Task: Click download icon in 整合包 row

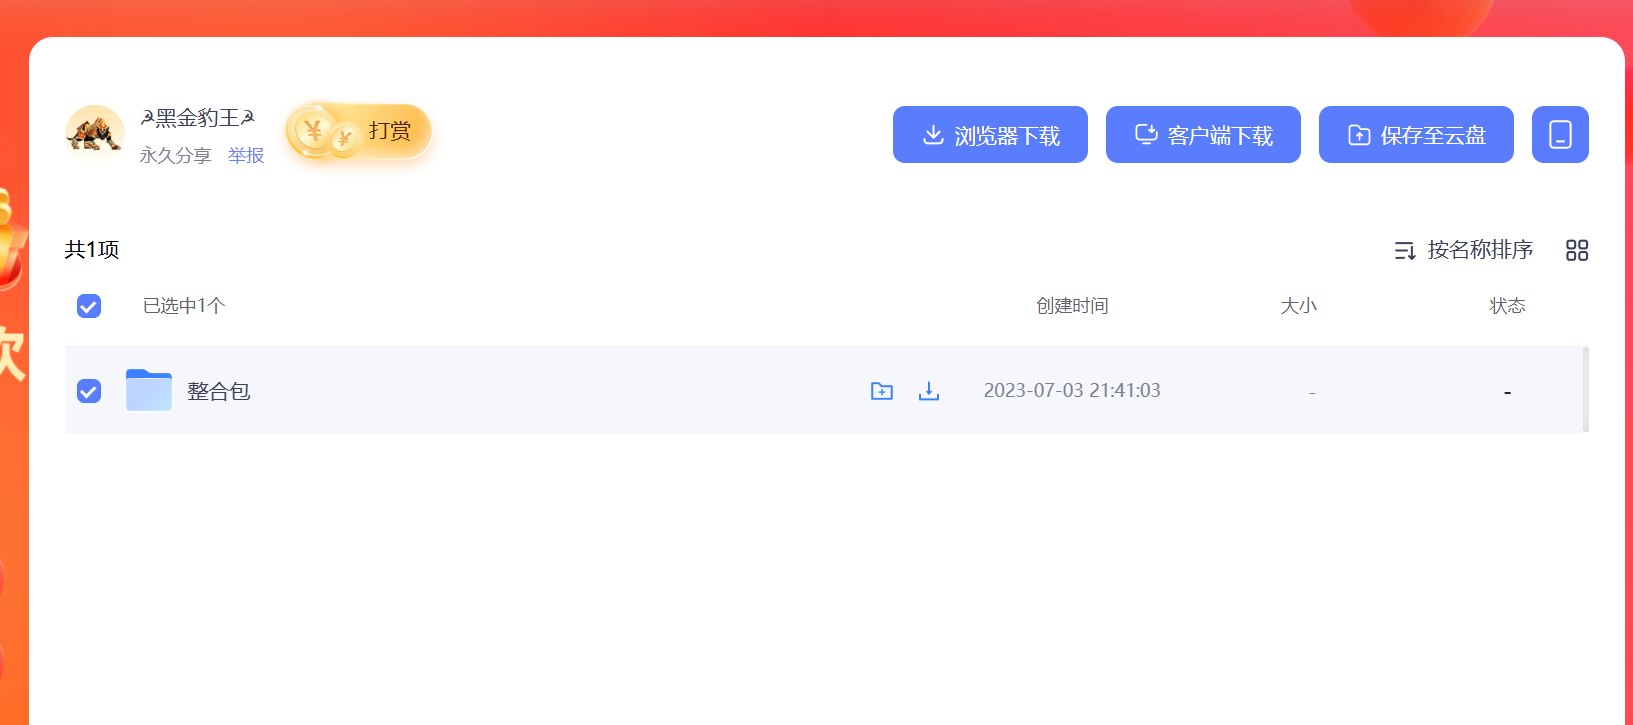Action: (x=929, y=391)
